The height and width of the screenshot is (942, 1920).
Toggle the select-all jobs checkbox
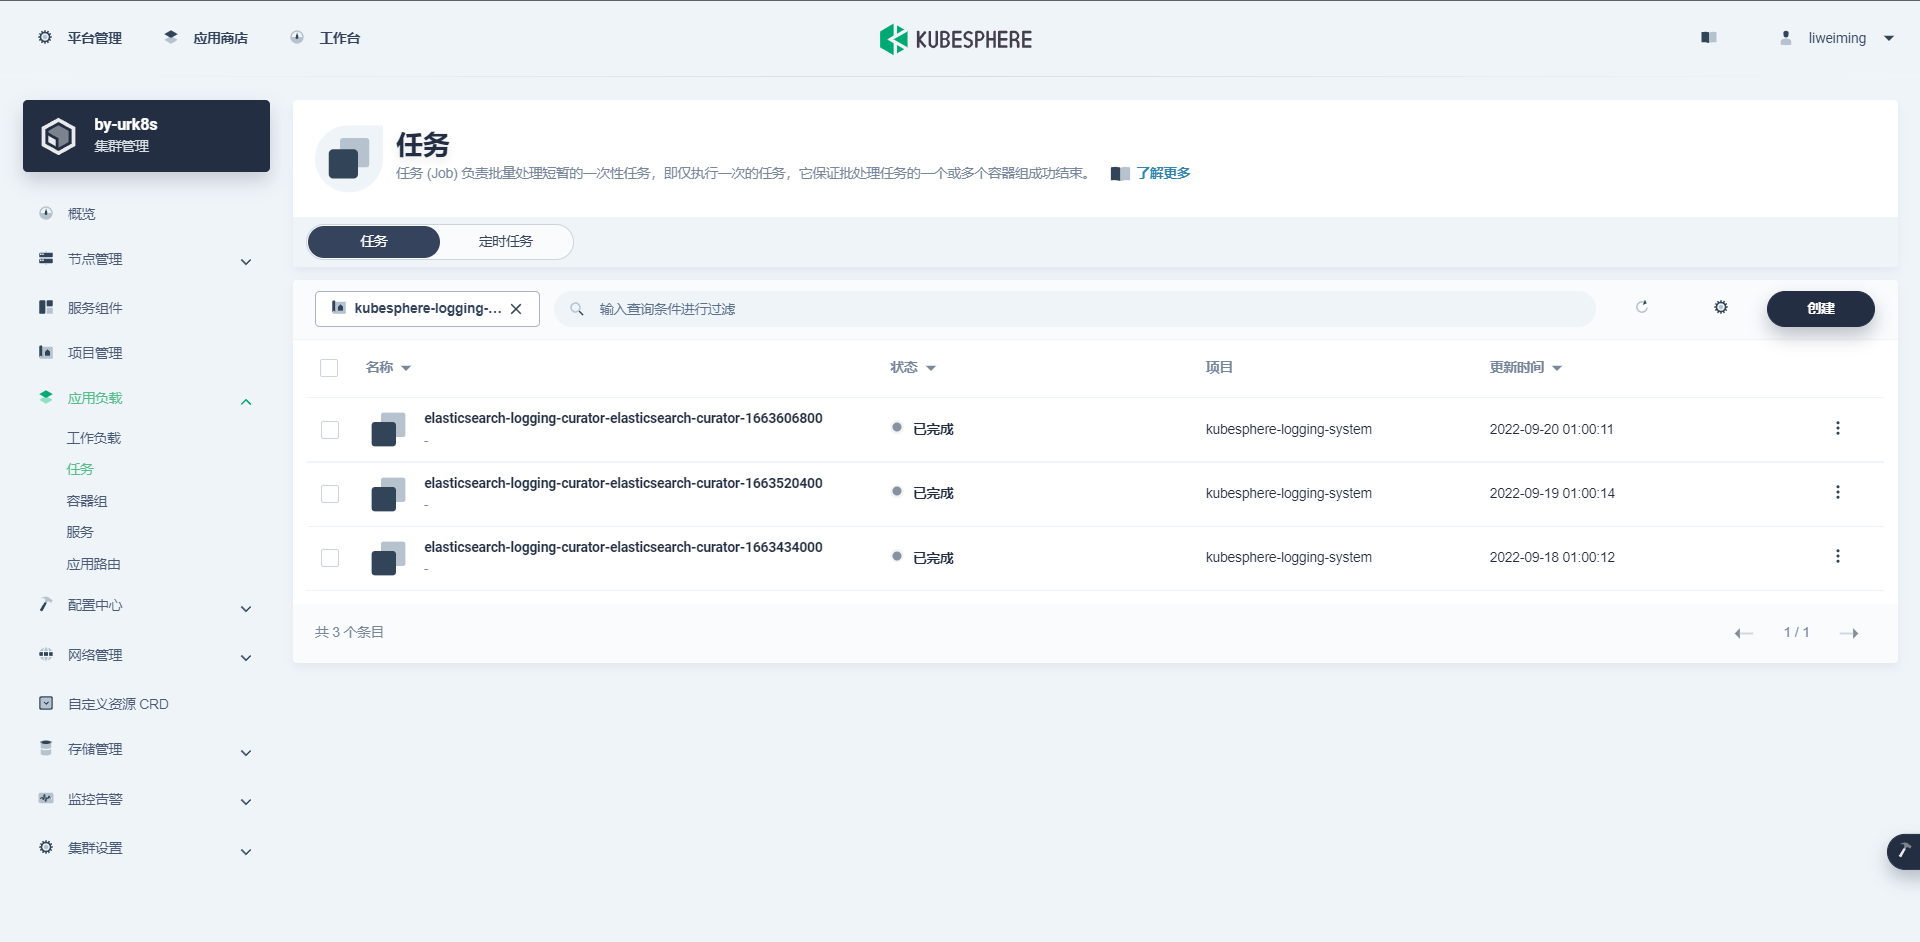click(329, 368)
